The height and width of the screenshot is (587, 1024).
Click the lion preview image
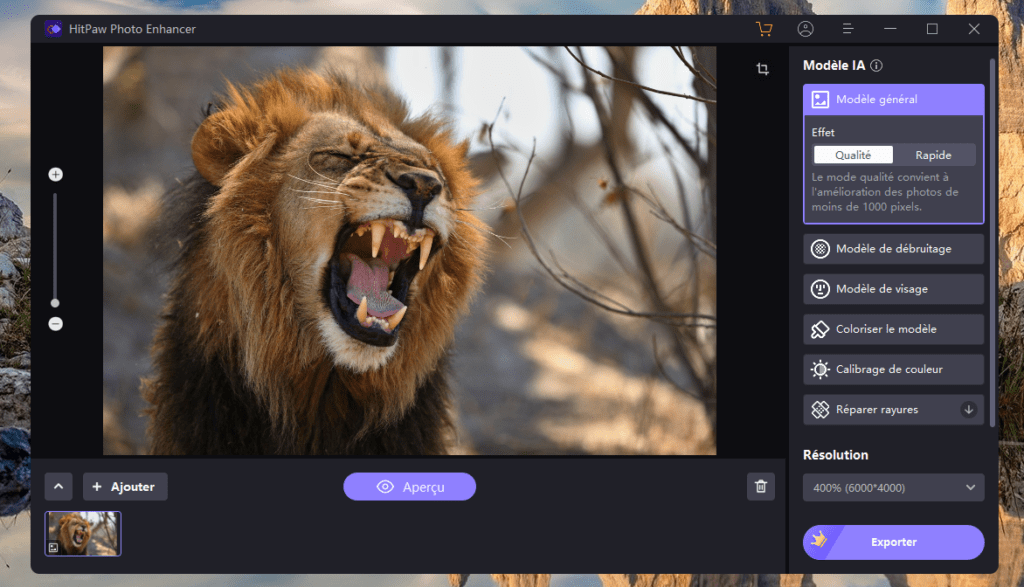coord(409,250)
